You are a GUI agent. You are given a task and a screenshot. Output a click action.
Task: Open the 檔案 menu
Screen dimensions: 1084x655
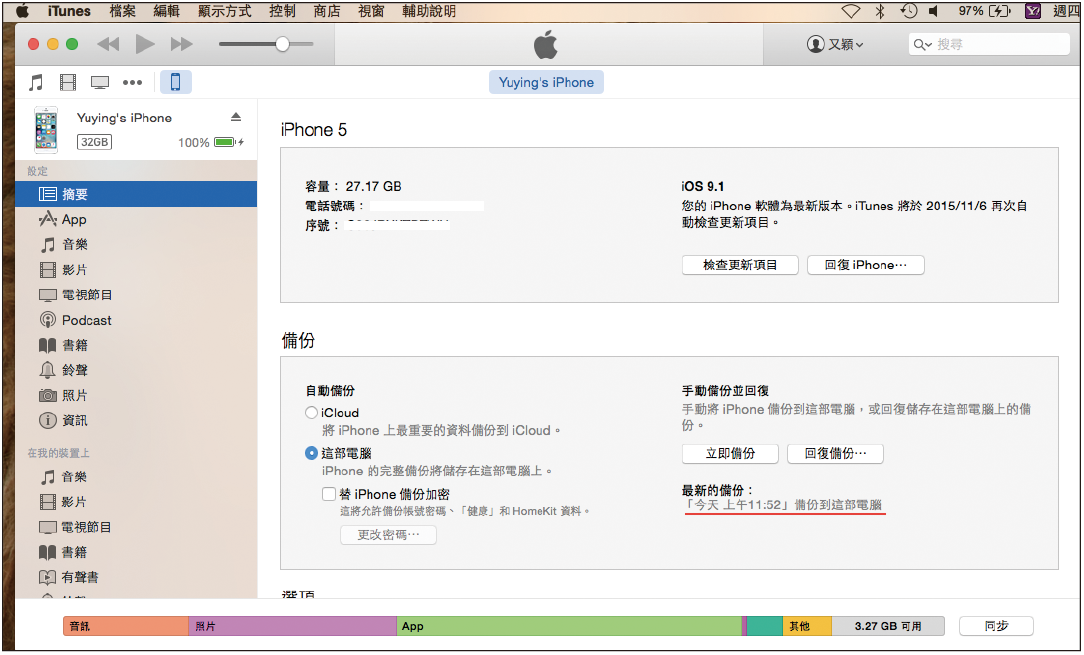[x=122, y=11]
